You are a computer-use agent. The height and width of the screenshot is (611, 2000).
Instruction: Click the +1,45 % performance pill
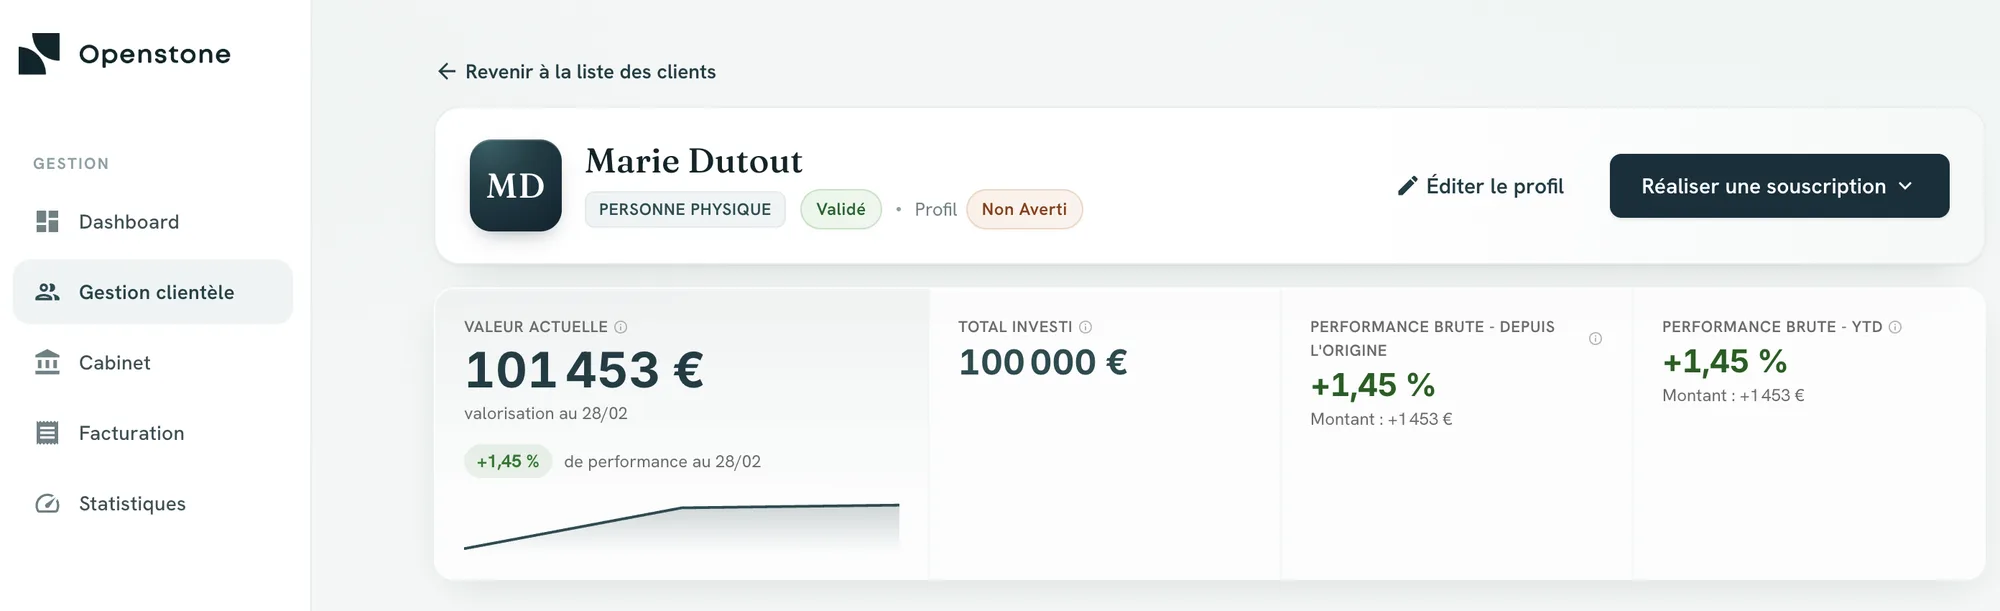pos(508,461)
